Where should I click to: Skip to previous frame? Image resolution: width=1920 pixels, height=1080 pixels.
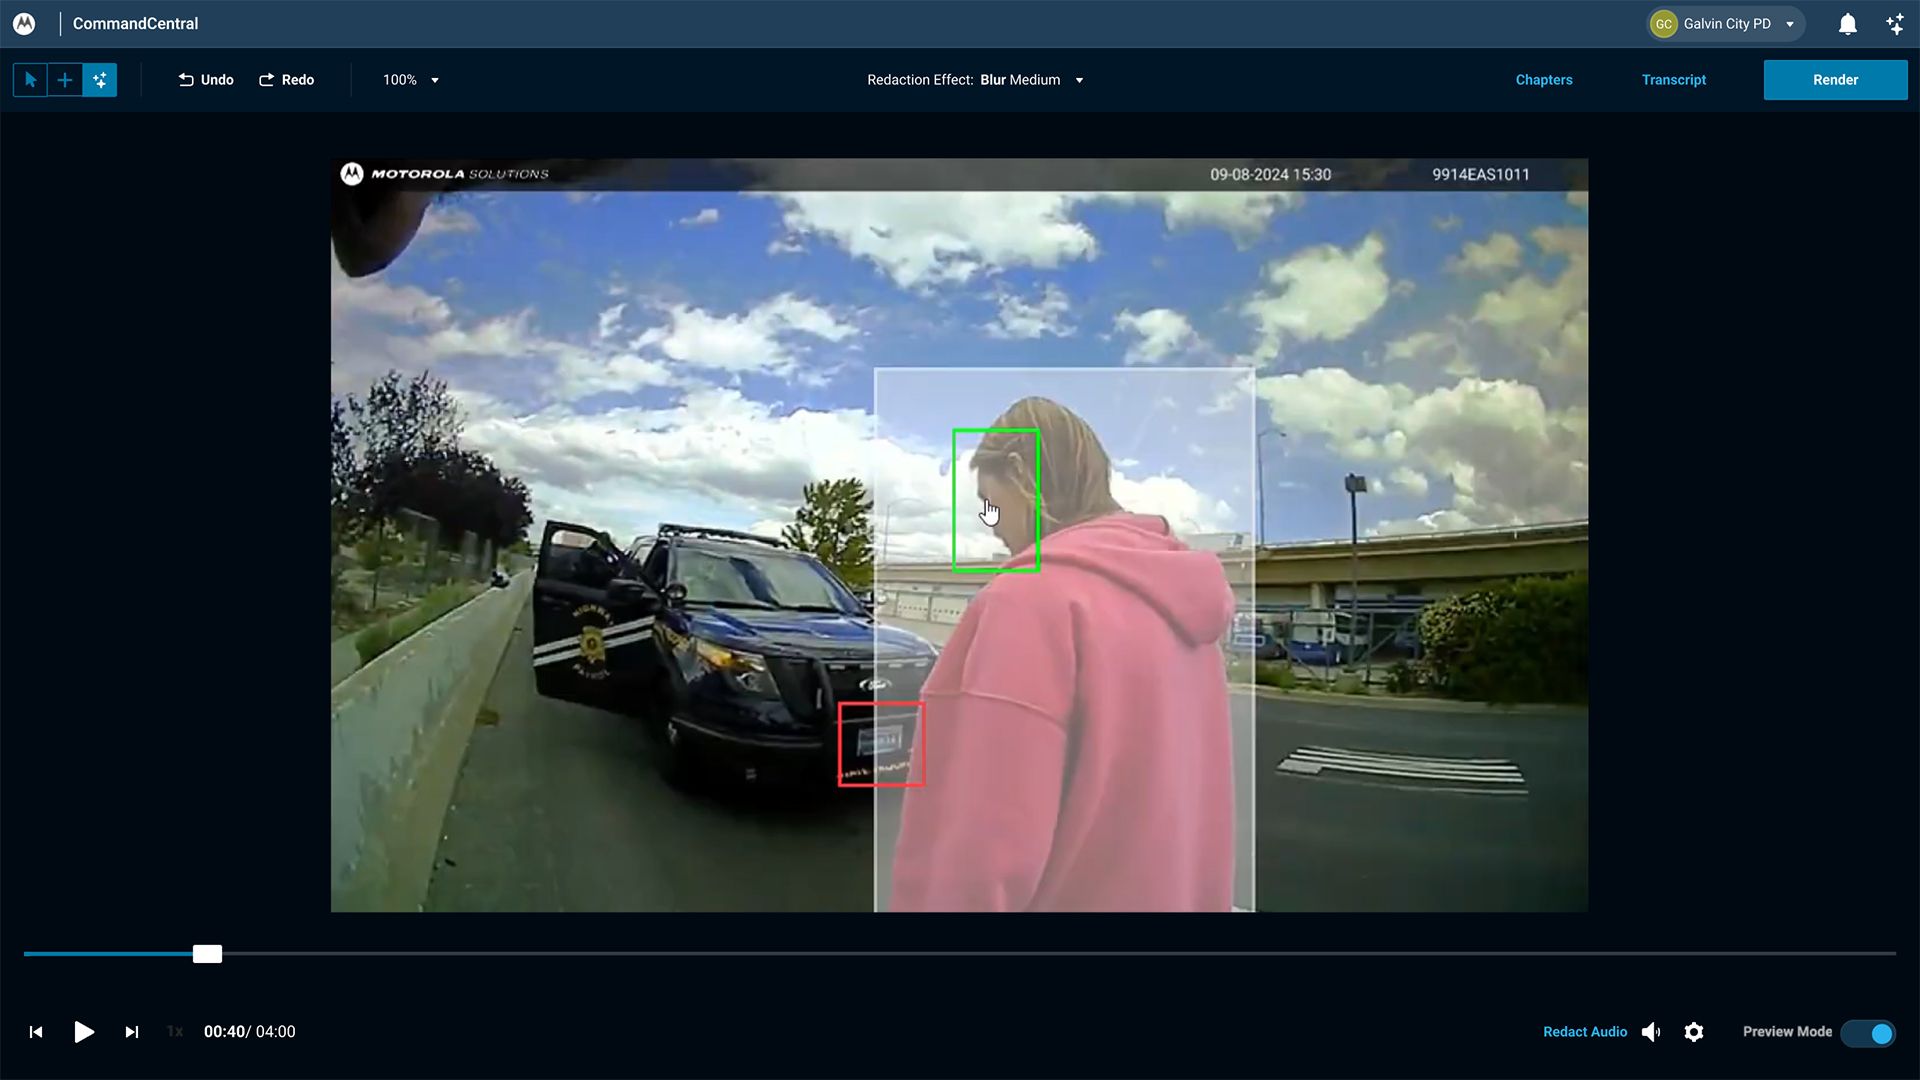click(36, 1032)
